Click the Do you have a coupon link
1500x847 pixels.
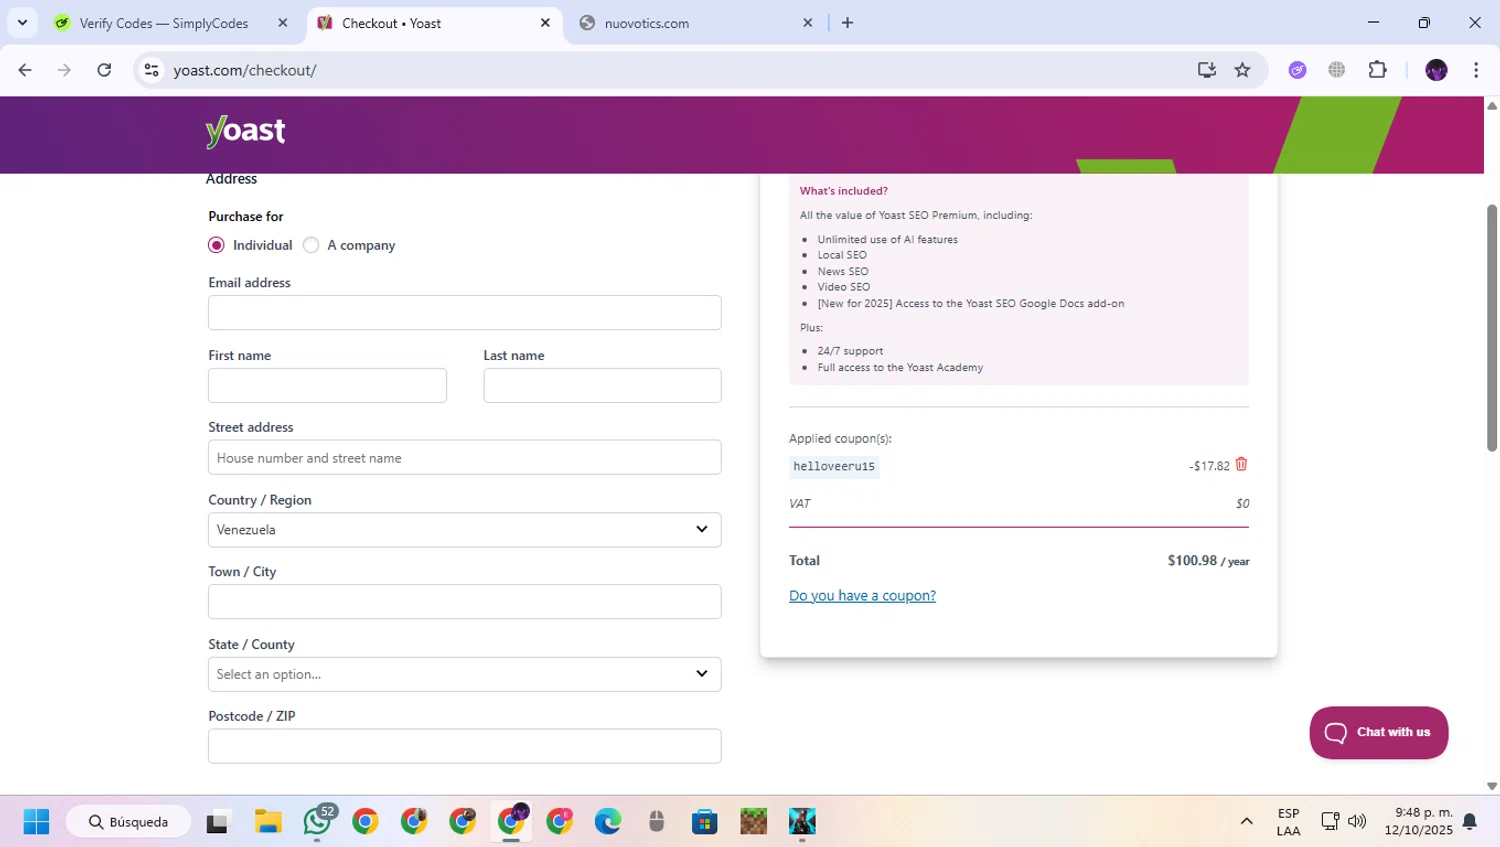[x=862, y=595]
